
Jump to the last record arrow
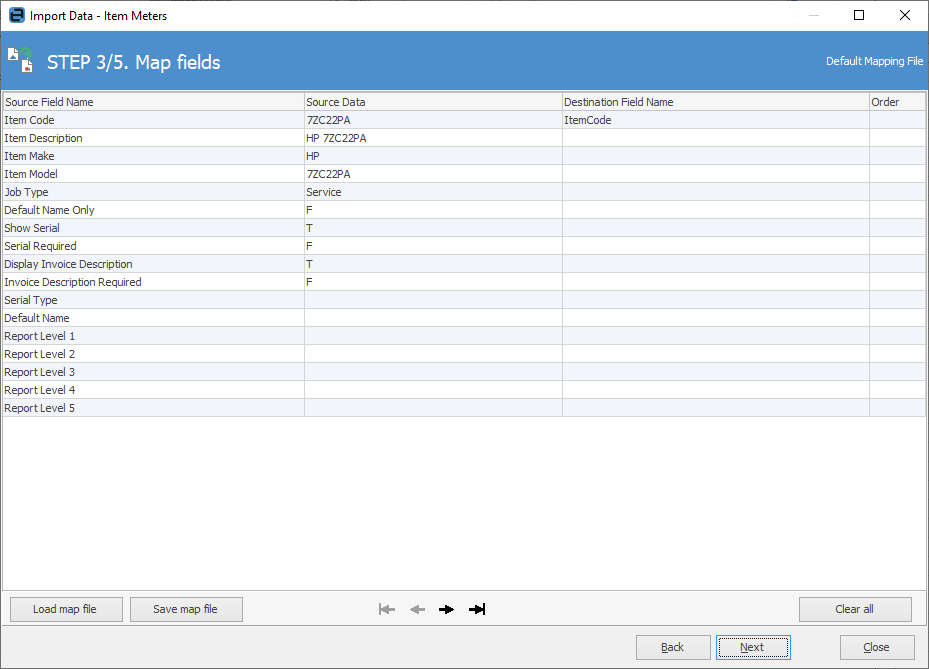click(x=477, y=609)
